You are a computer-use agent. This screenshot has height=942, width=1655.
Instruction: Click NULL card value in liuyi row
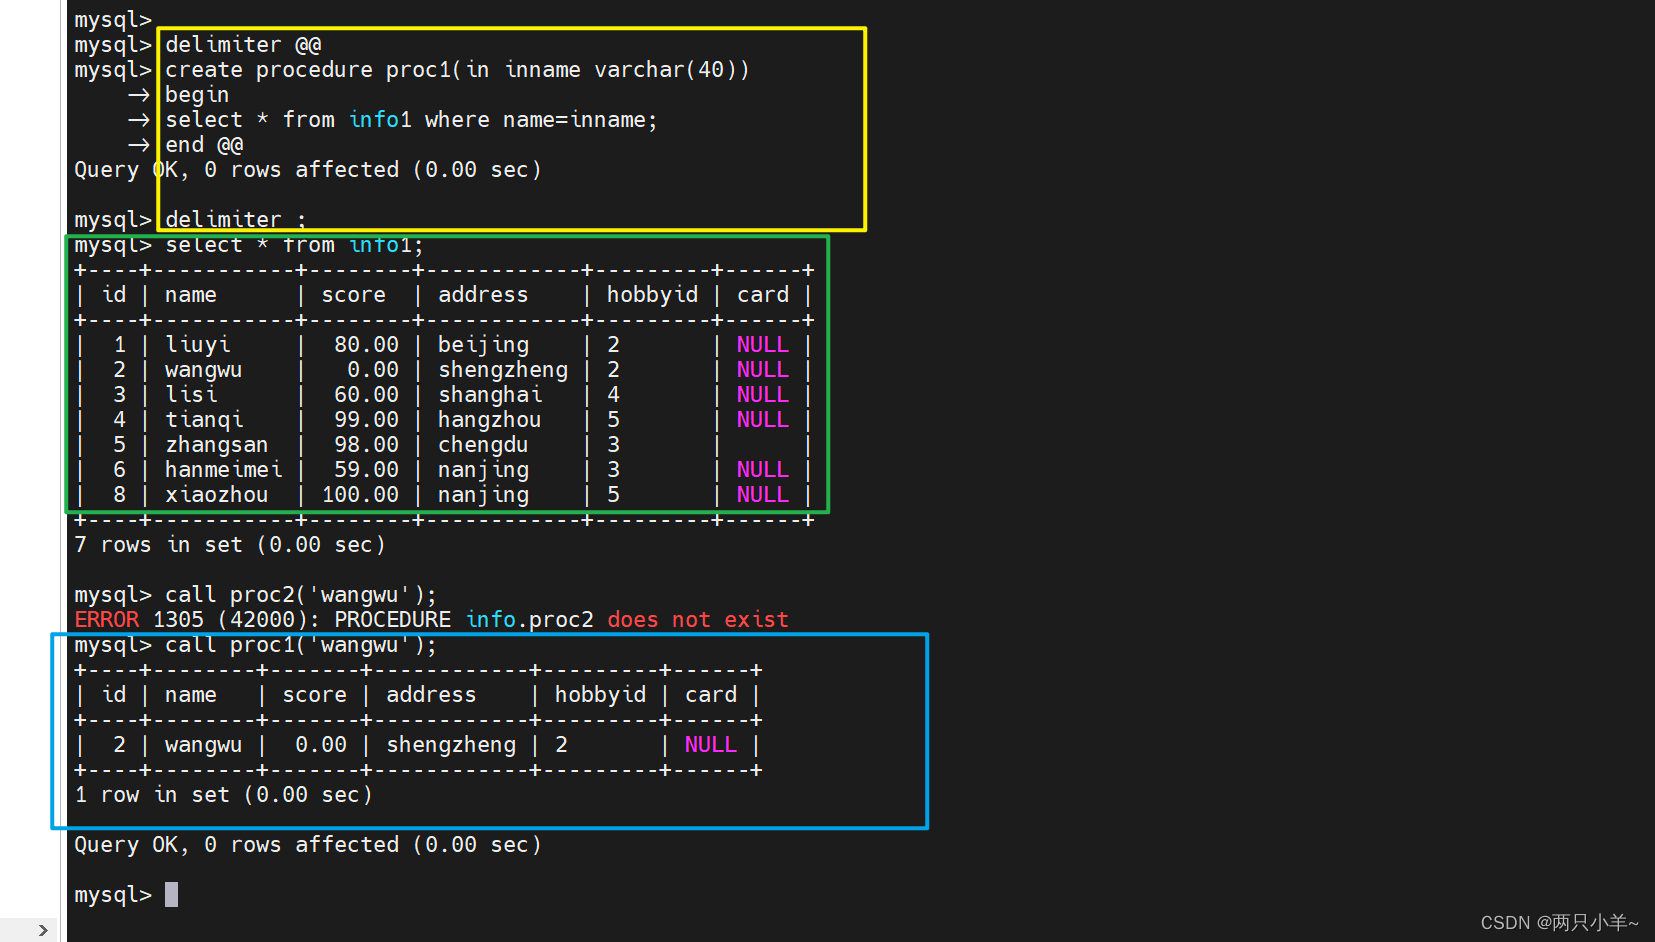(x=763, y=345)
